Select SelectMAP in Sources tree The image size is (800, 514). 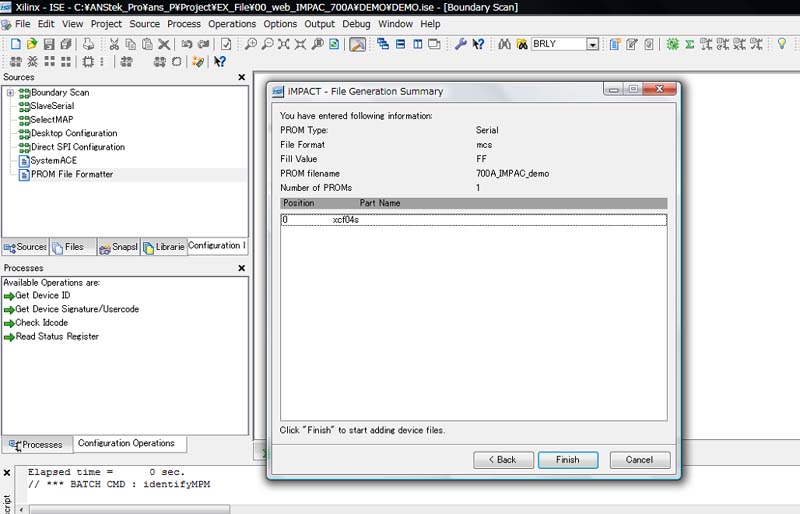(x=52, y=119)
